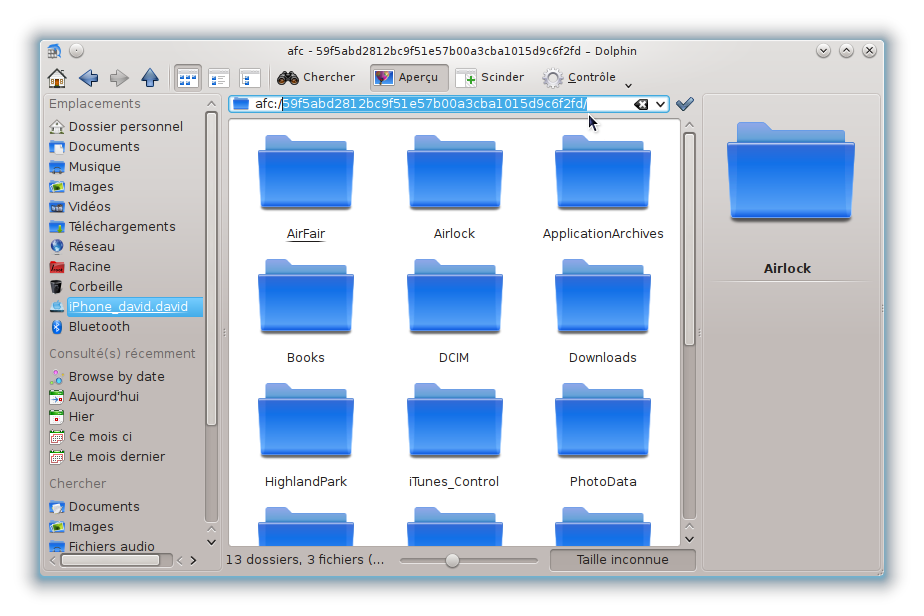The height and width of the screenshot is (616, 924).
Task: Open the Contrôle menu
Action: point(579,77)
